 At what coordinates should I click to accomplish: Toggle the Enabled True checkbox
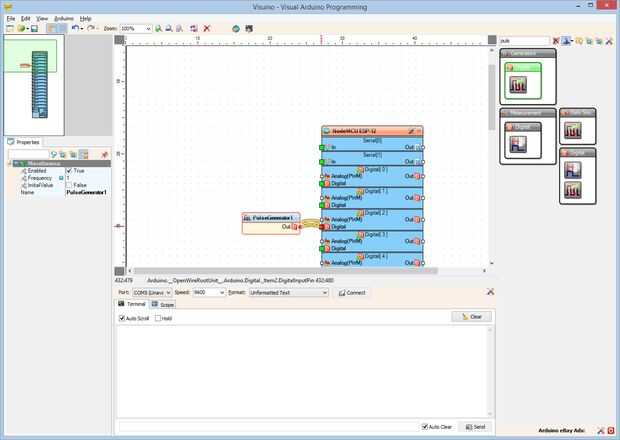coord(69,171)
